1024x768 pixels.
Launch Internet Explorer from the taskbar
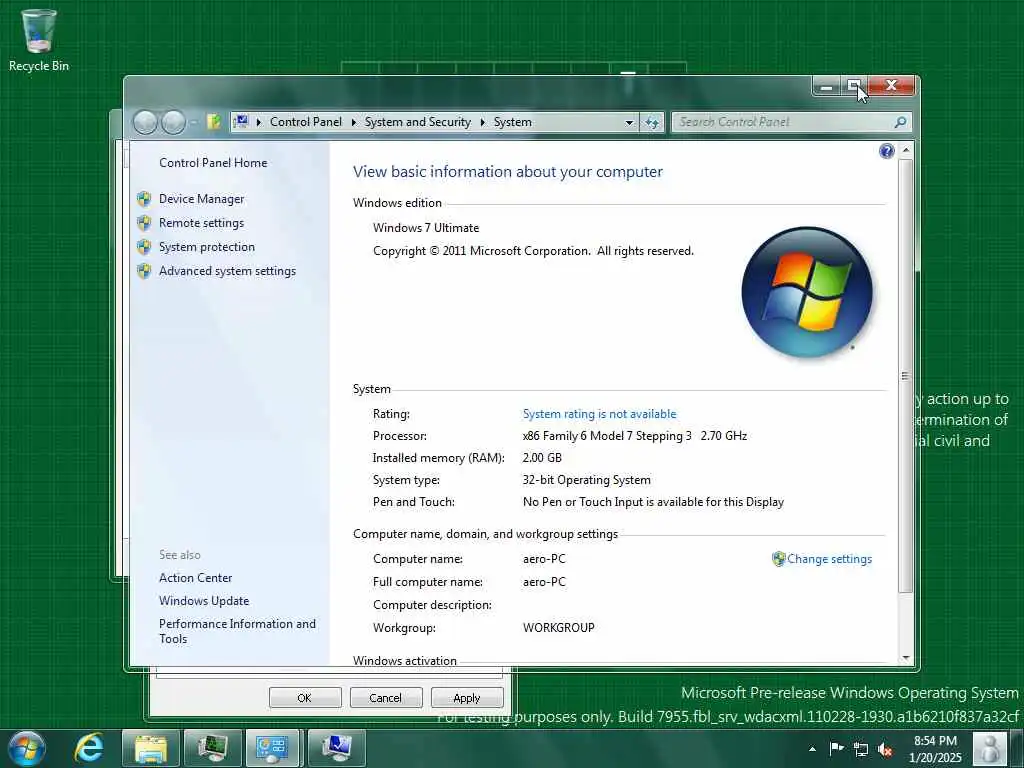click(x=89, y=748)
